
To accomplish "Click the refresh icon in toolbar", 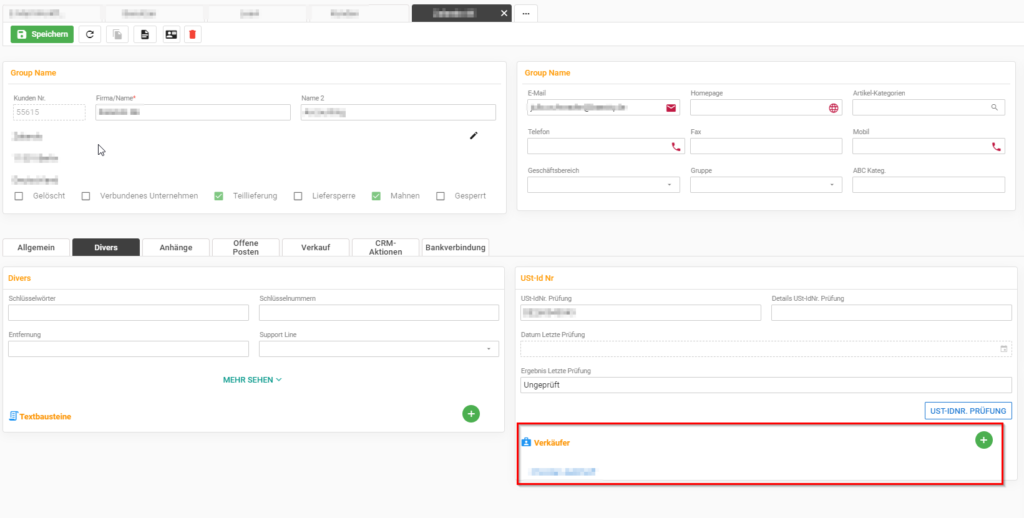I will coord(89,35).
